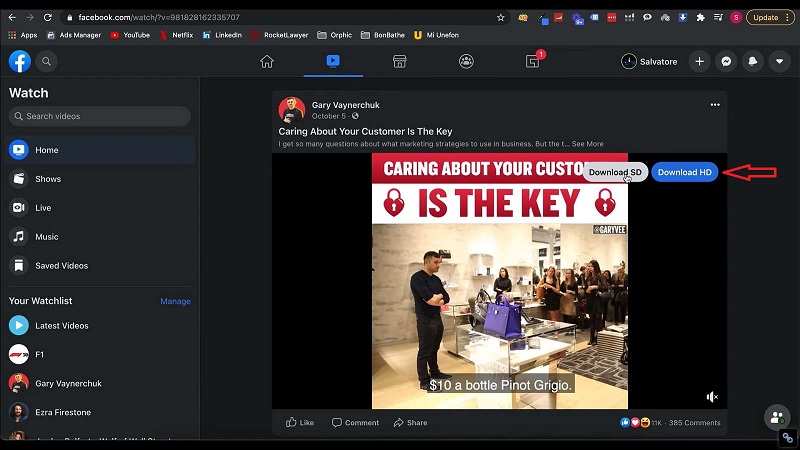The image size is (800, 450).
Task: Select the Watch video tab icon
Action: coord(333,61)
